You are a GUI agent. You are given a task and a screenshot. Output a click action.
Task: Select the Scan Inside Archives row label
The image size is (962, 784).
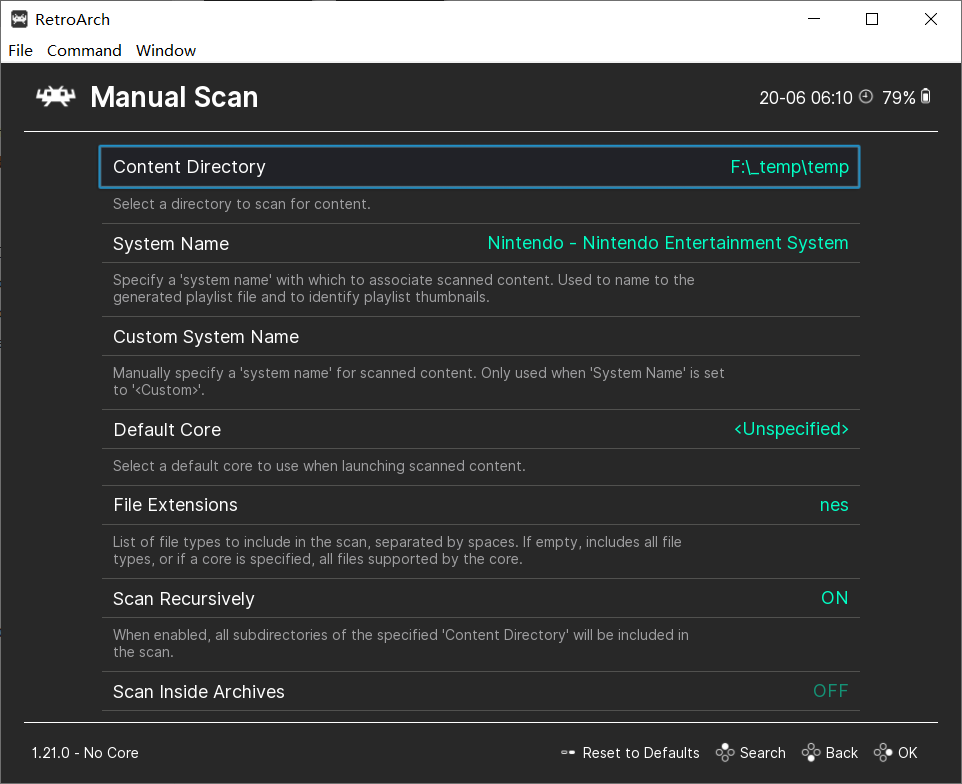point(199,692)
